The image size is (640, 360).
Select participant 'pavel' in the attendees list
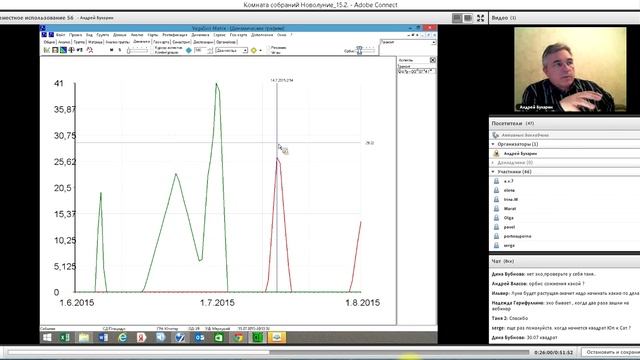pos(509,227)
